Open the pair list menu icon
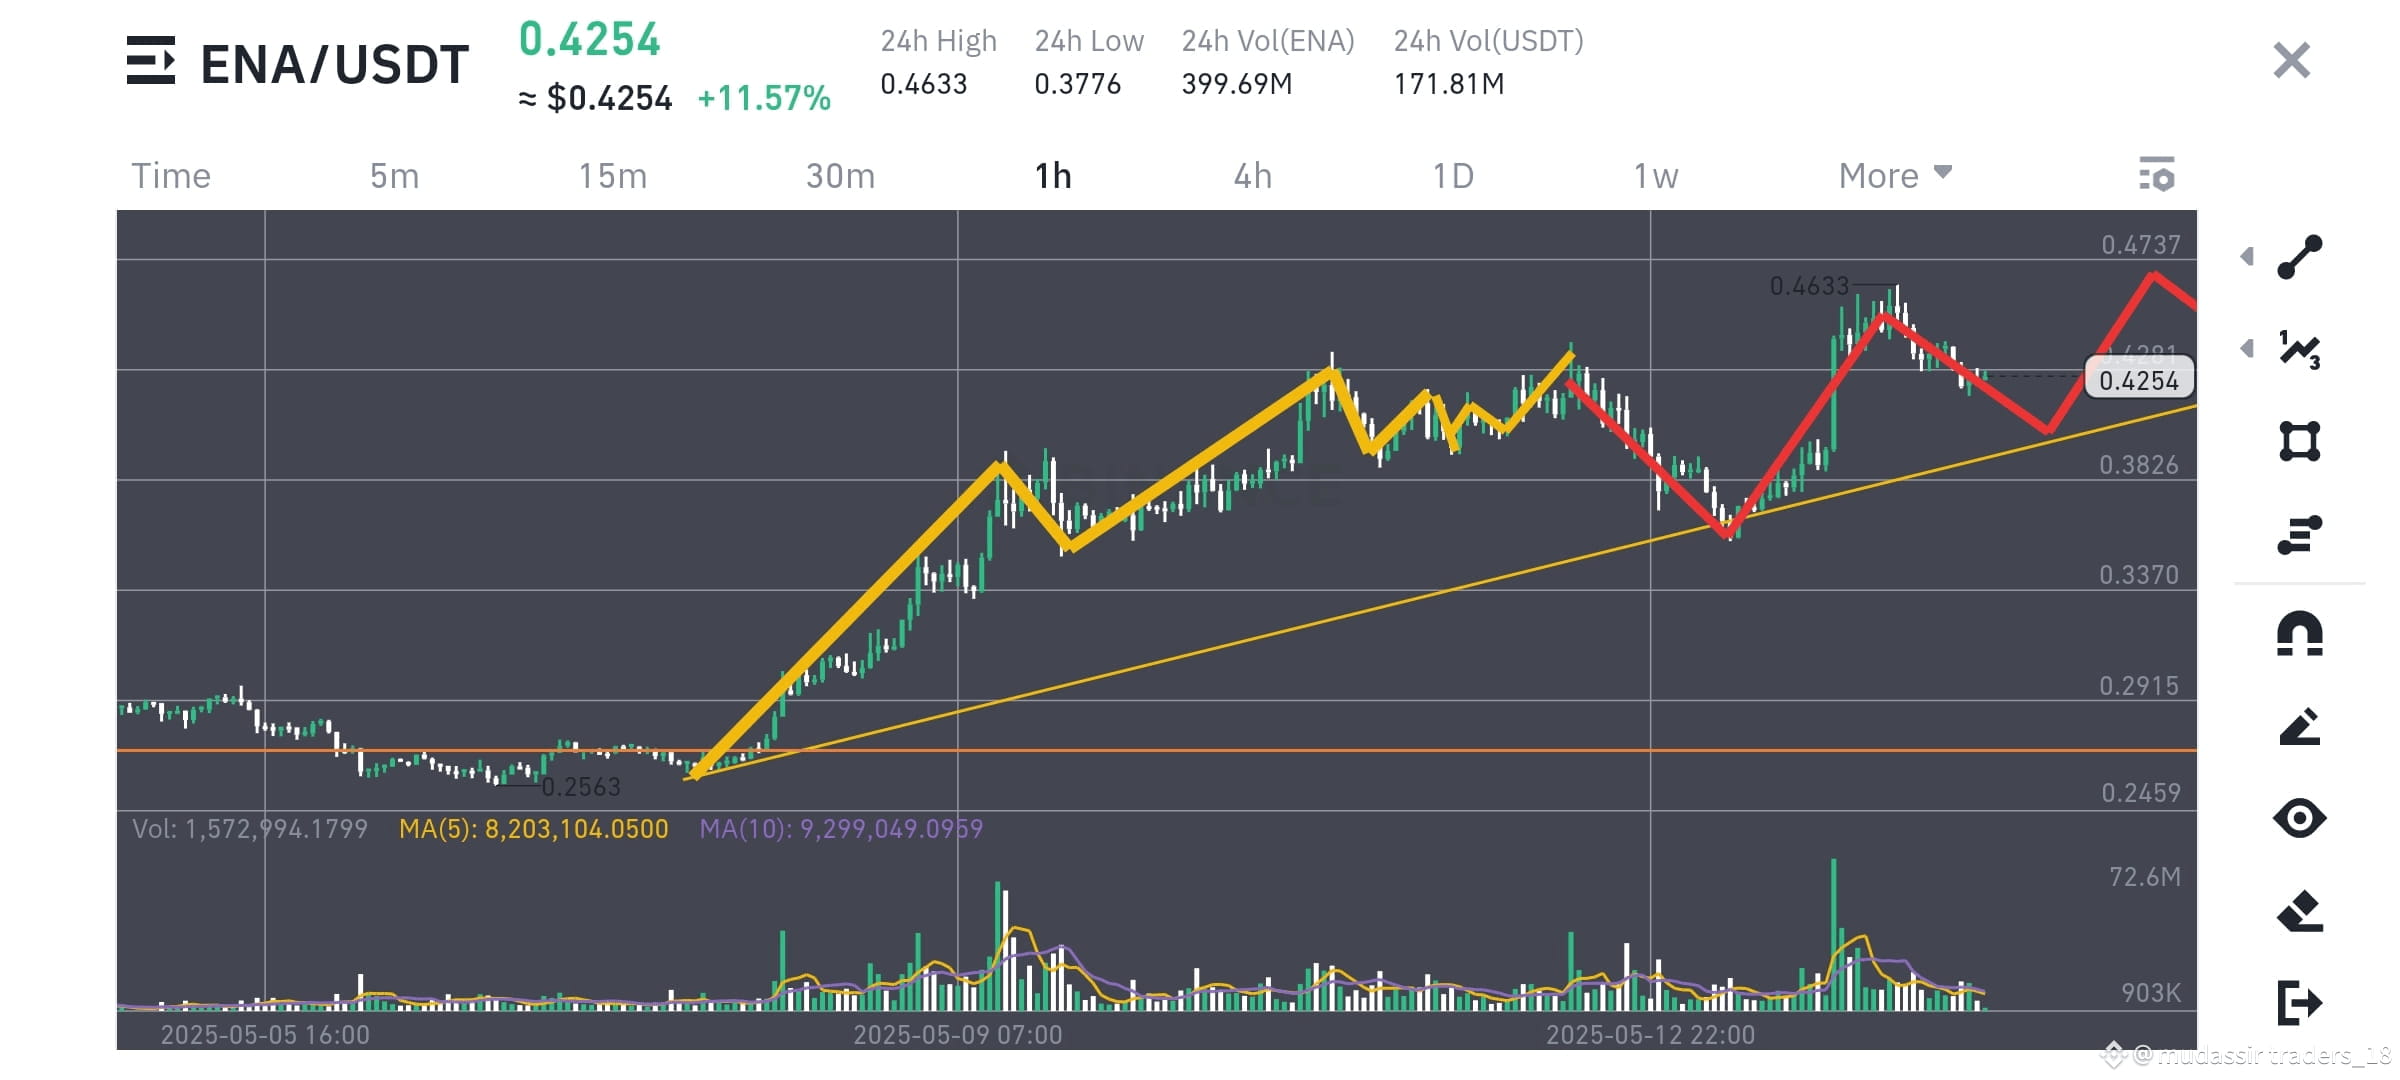Viewport: 2400px width, 1080px height. (x=151, y=60)
